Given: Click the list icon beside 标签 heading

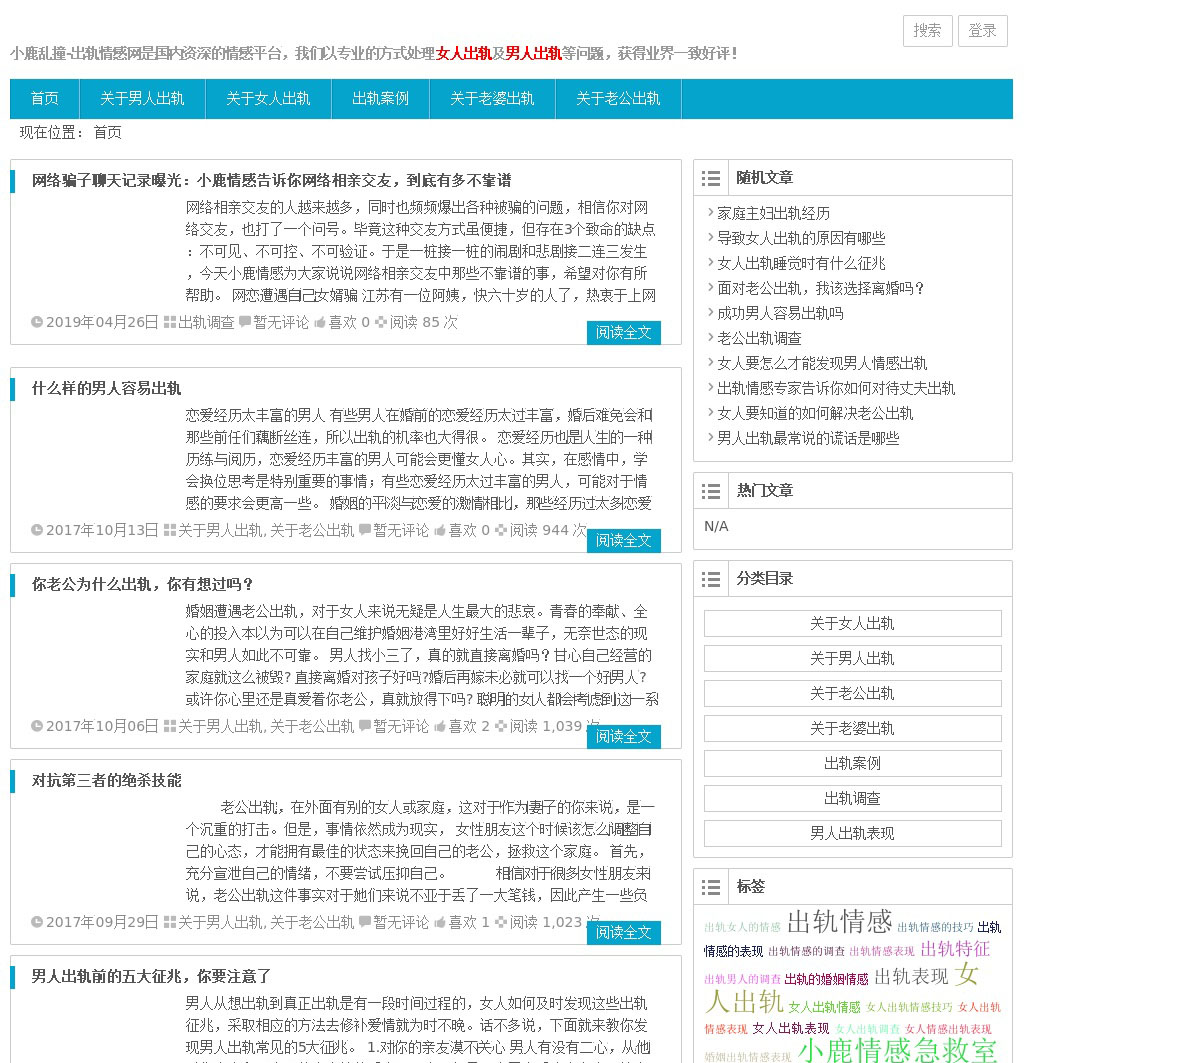Looking at the screenshot, I should [711, 887].
